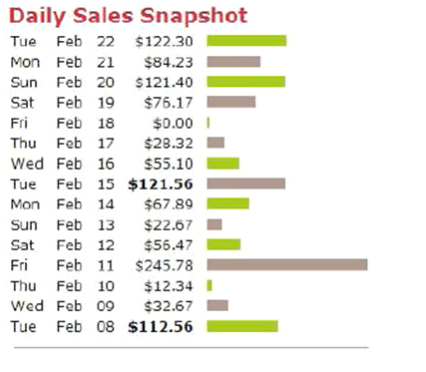Select the longest bar for Feb 11
Viewport: 426px width, 372px height.
click(287, 265)
